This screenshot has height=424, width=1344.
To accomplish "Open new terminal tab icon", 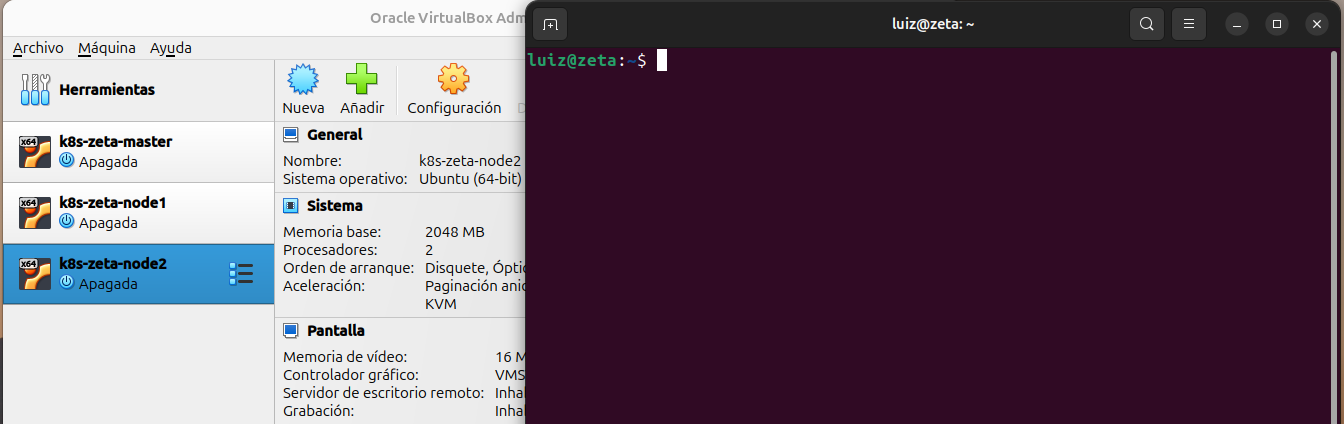I will [550, 24].
